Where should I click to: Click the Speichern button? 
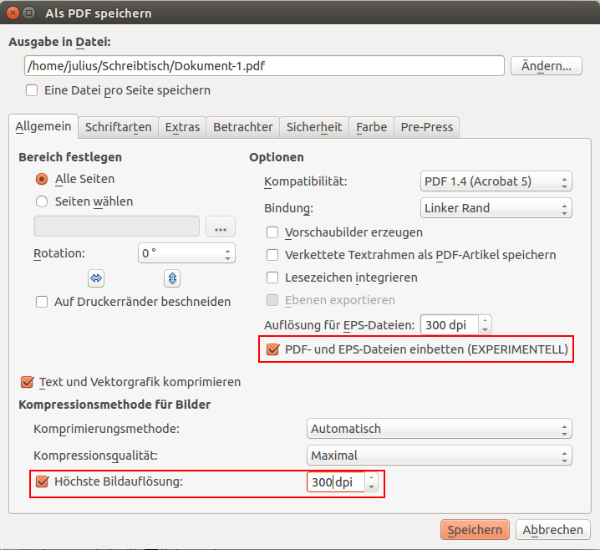475,530
